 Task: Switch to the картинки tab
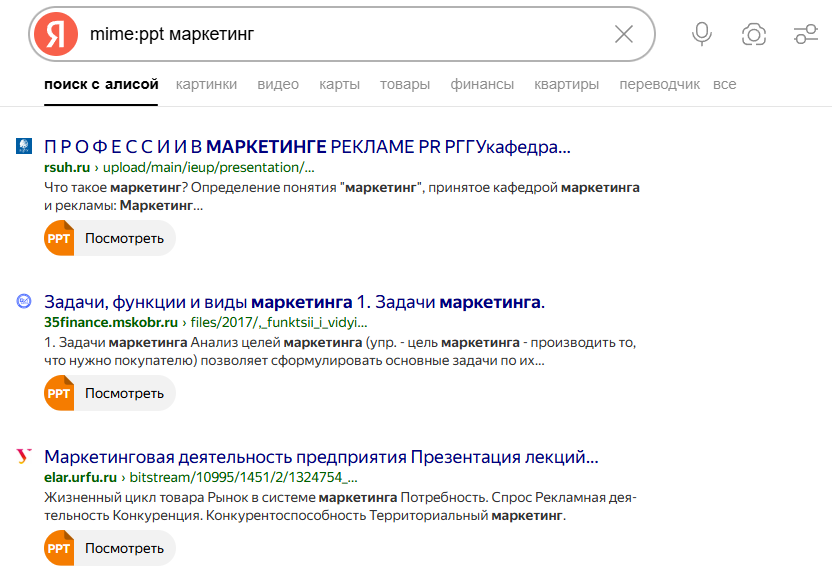[206, 84]
